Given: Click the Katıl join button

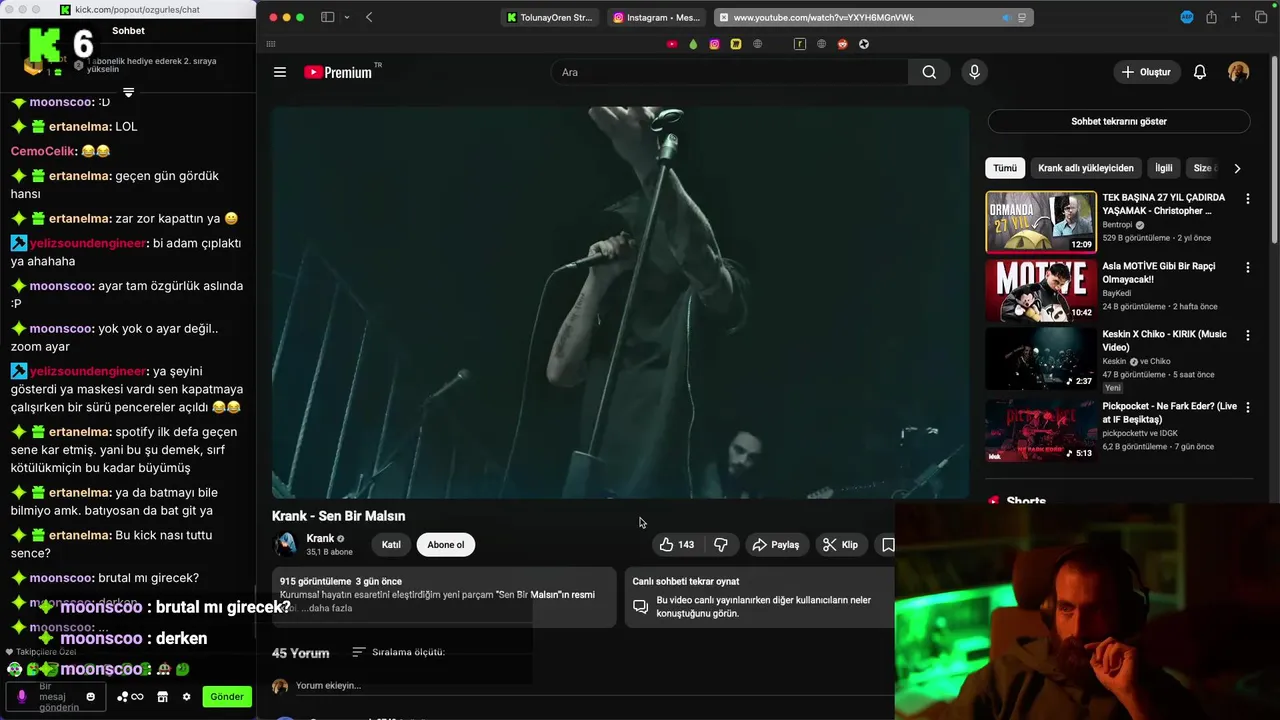Looking at the screenshot, I should pyautogui.click(x=391, y=545).
